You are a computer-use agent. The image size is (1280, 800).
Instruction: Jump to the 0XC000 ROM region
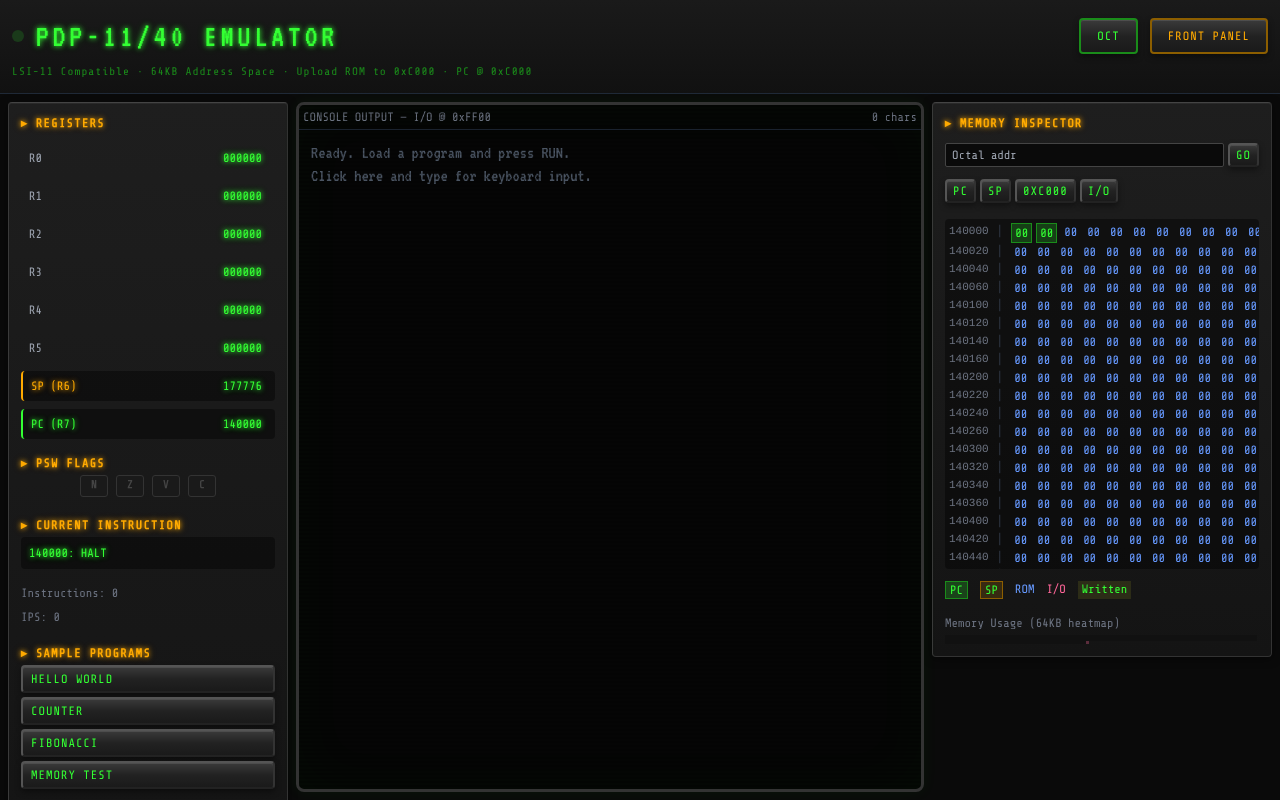1044,190
